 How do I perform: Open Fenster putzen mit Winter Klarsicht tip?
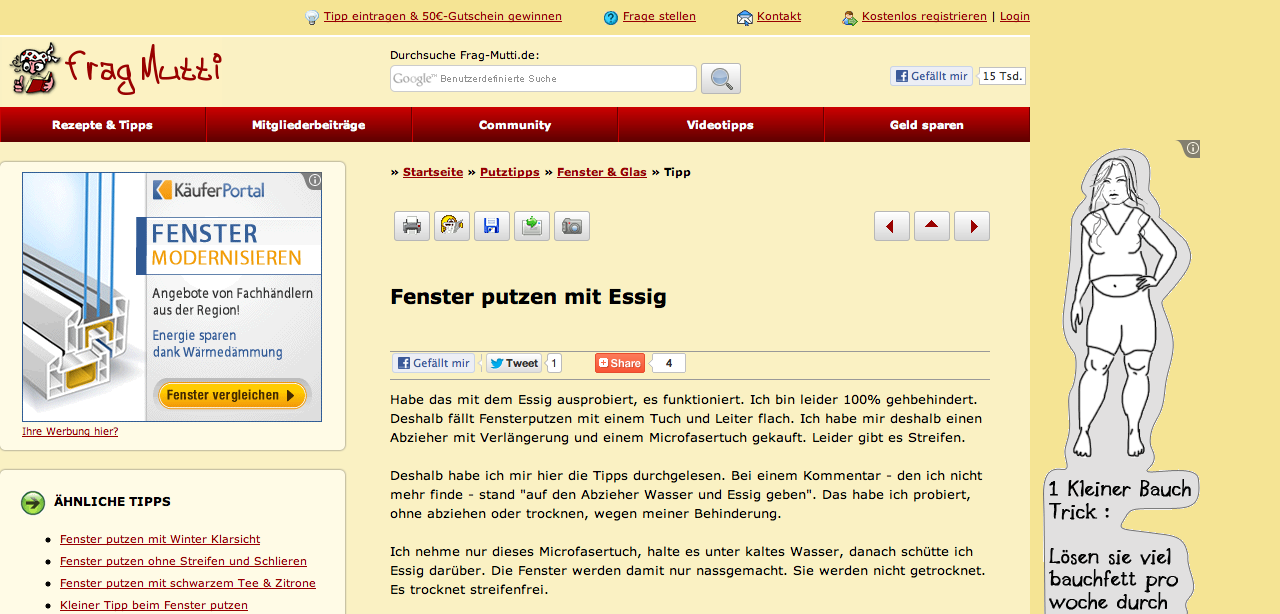(159, 539)
